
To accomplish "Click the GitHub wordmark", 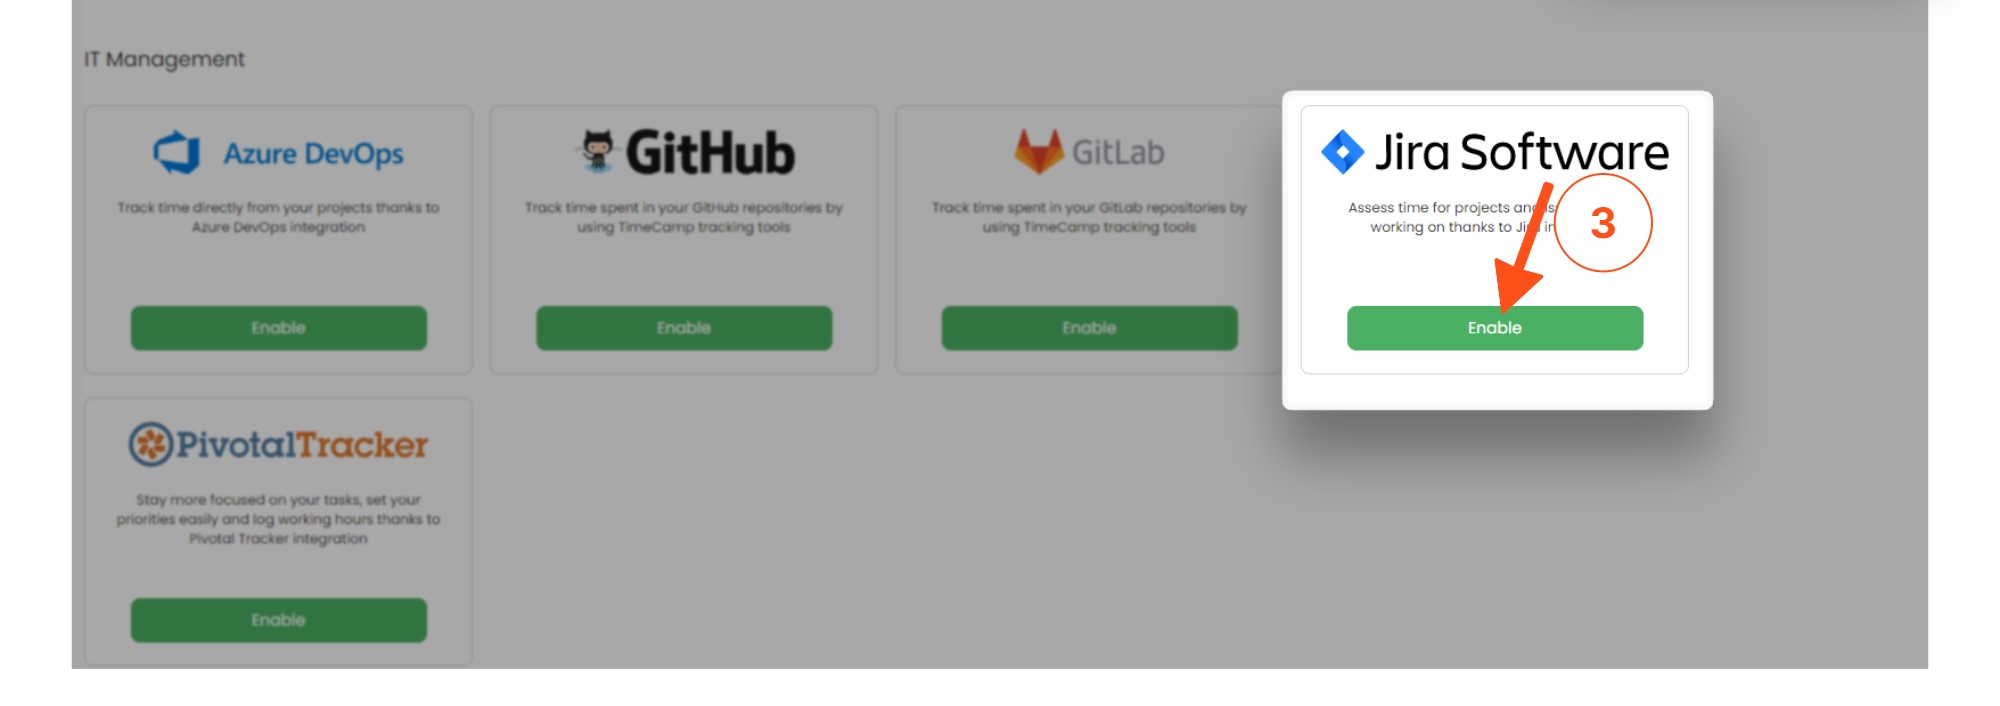I will coord(710,153).
